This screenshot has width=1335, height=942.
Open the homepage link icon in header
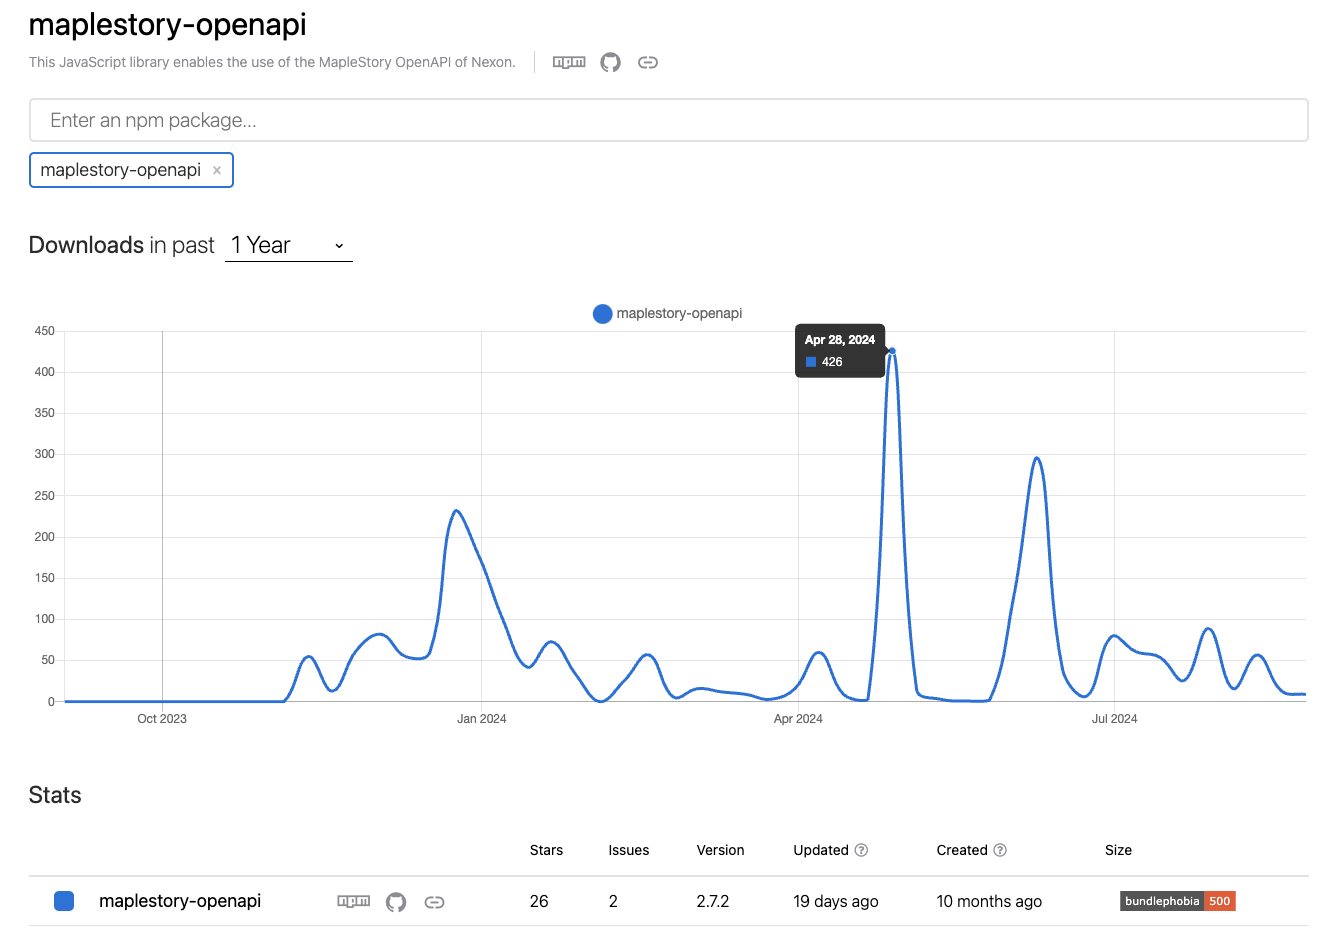(x=648, y=62)
